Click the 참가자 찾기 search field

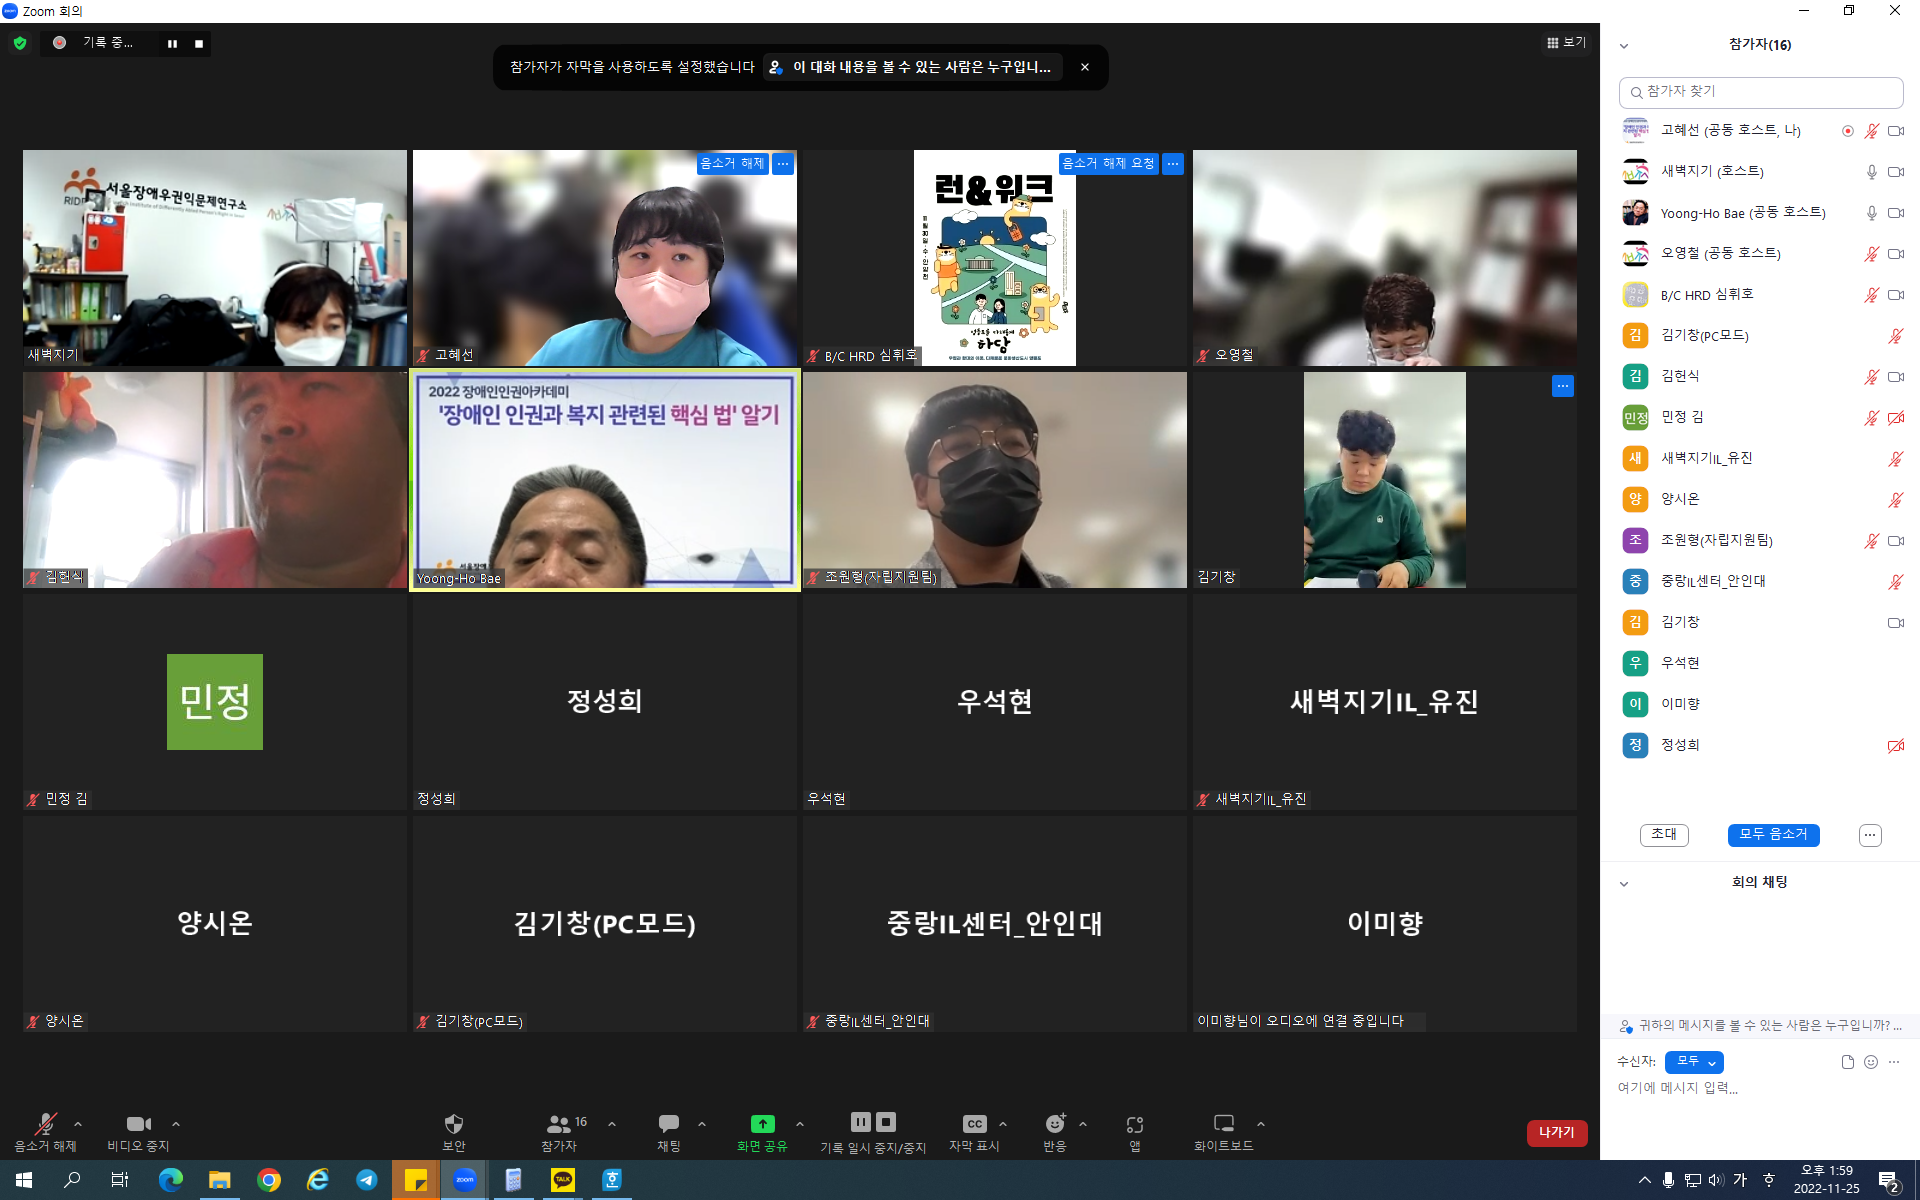[1760, 92]
